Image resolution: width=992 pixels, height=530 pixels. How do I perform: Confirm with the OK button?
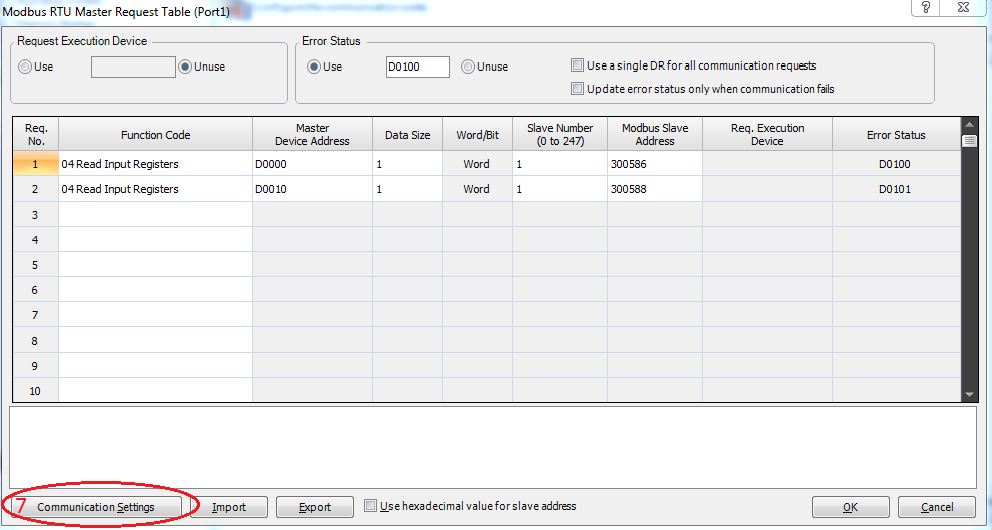click(x=850, y=507)
